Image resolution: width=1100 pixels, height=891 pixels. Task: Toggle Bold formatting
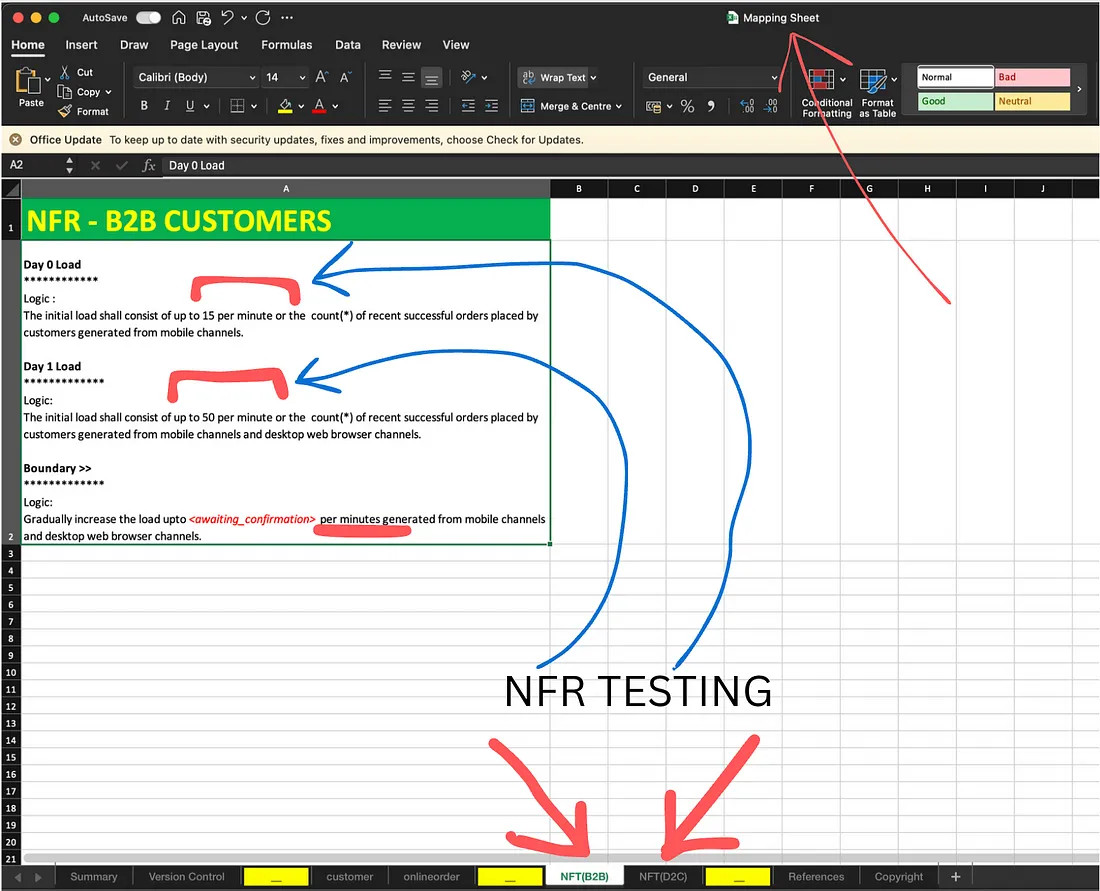pos(144,105)
